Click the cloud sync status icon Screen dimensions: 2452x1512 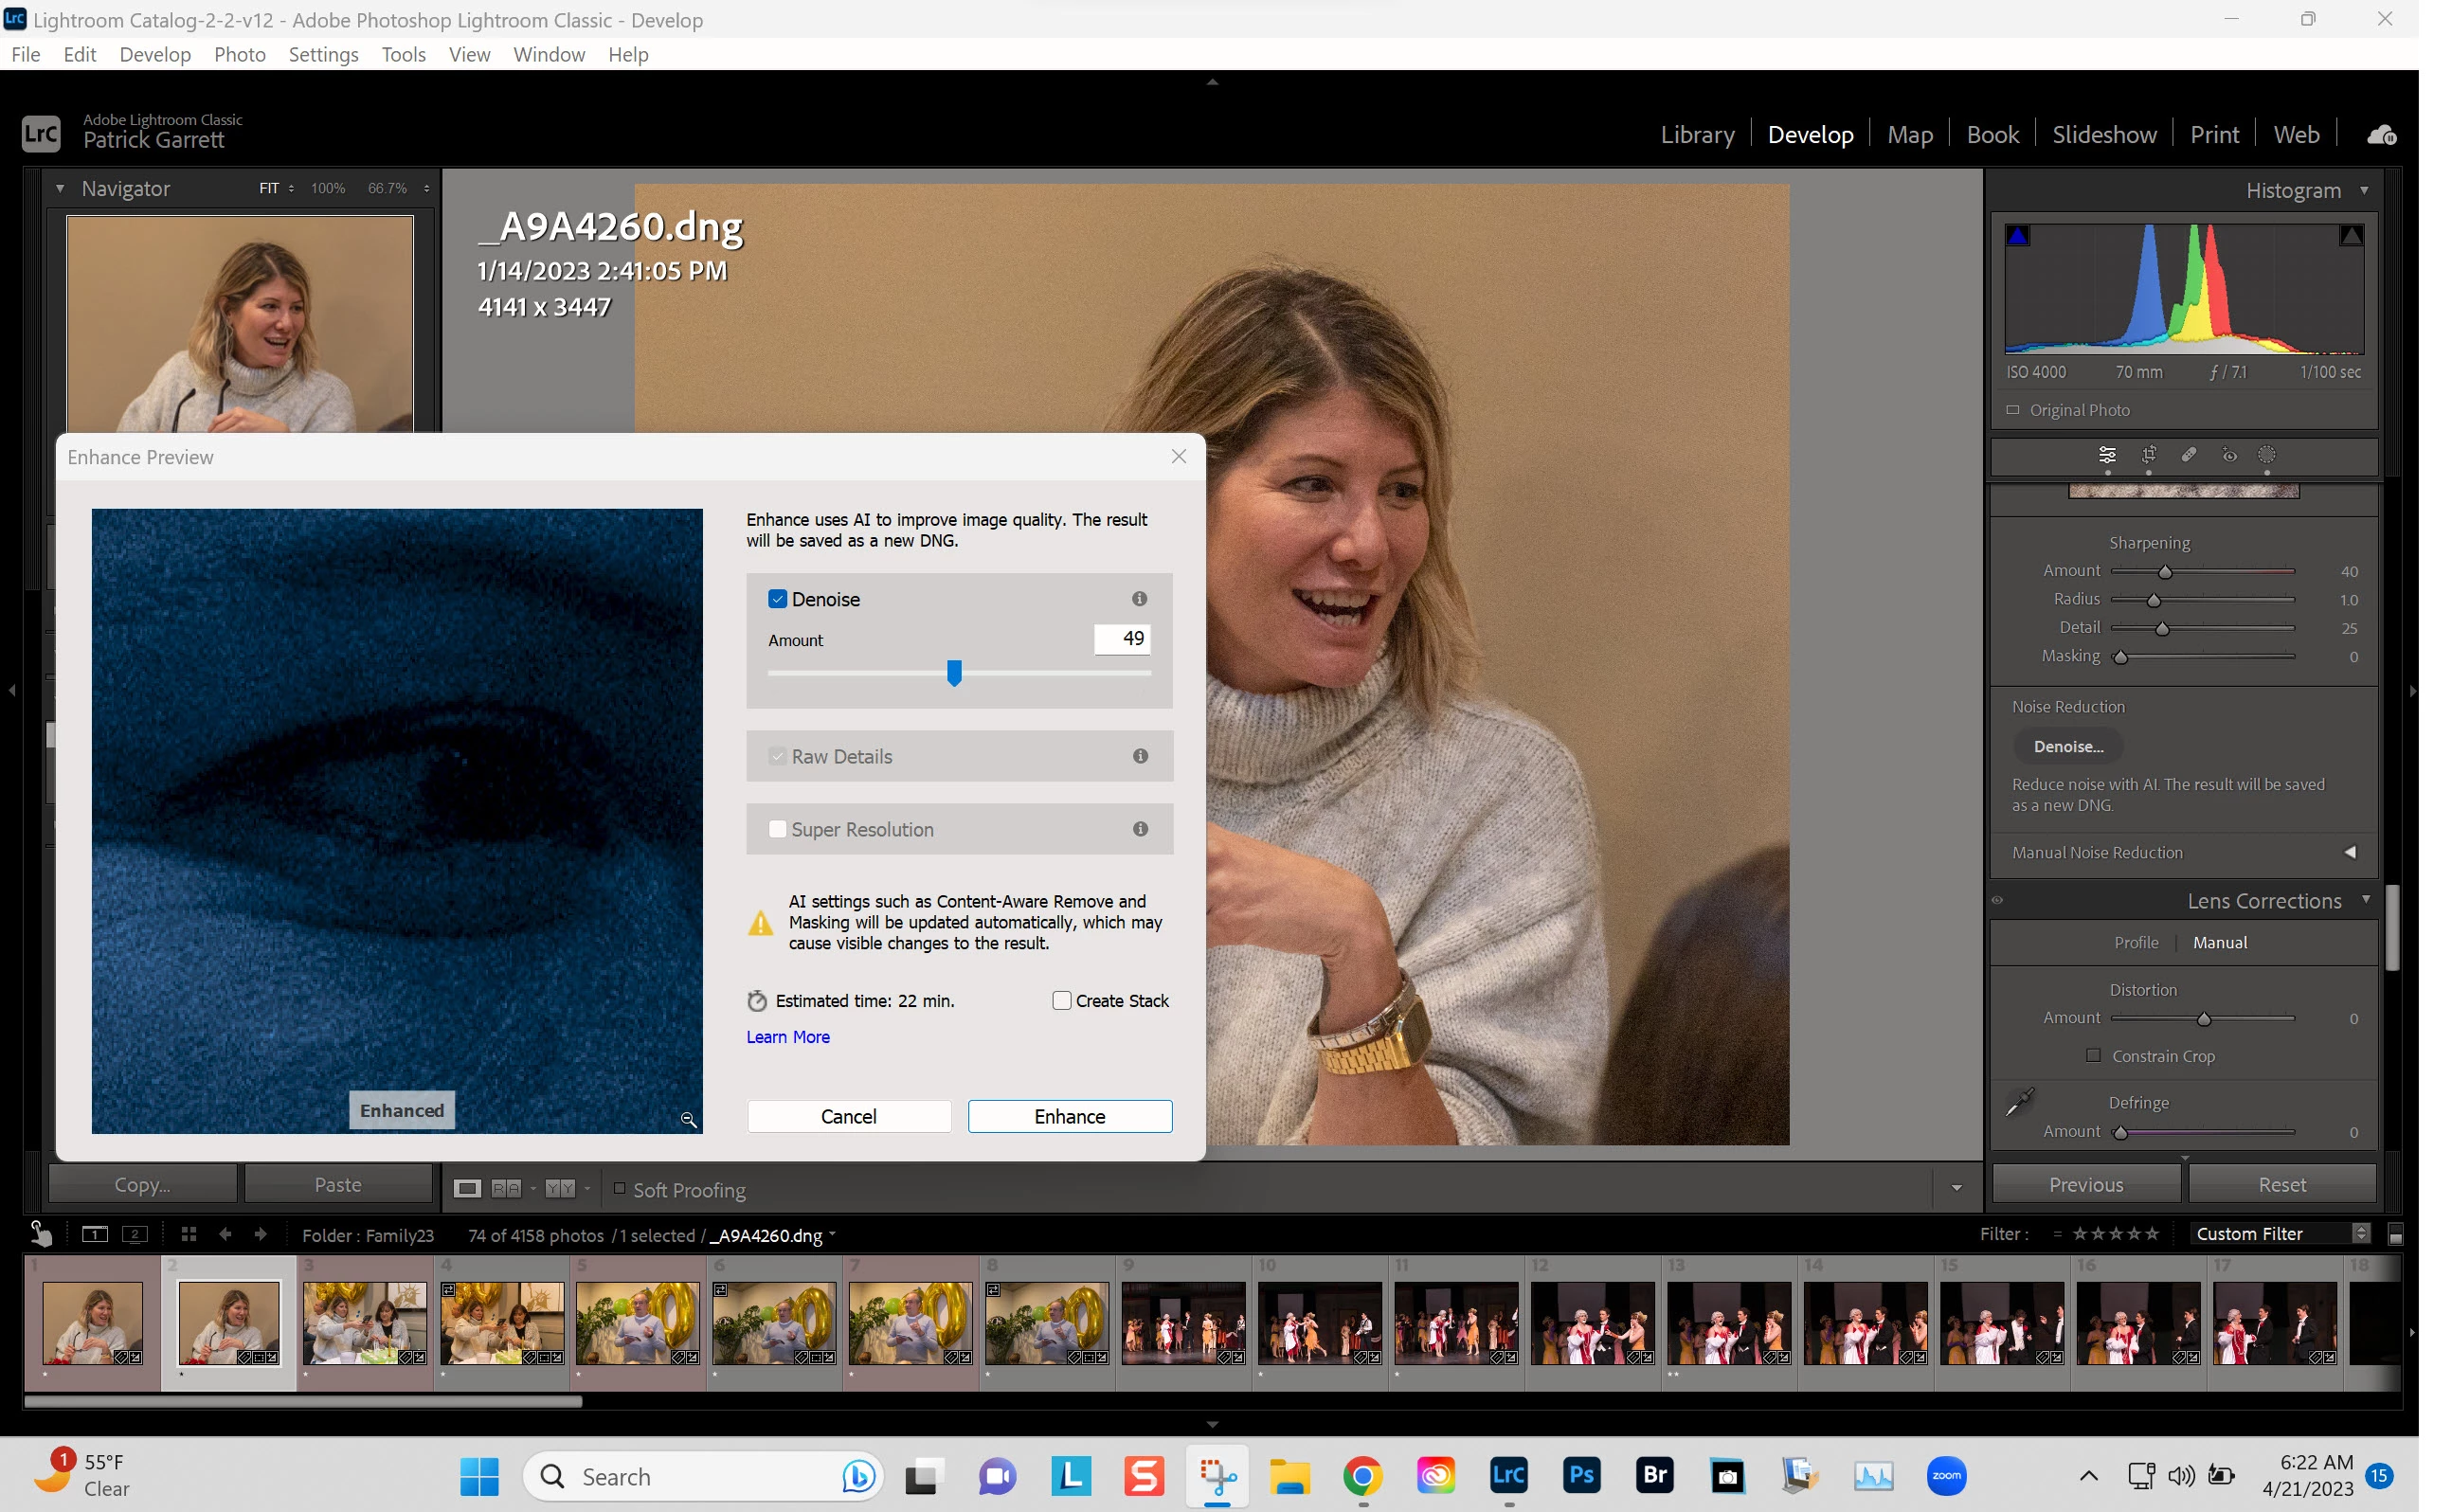pyautogui.click(x=2380, y=135)
